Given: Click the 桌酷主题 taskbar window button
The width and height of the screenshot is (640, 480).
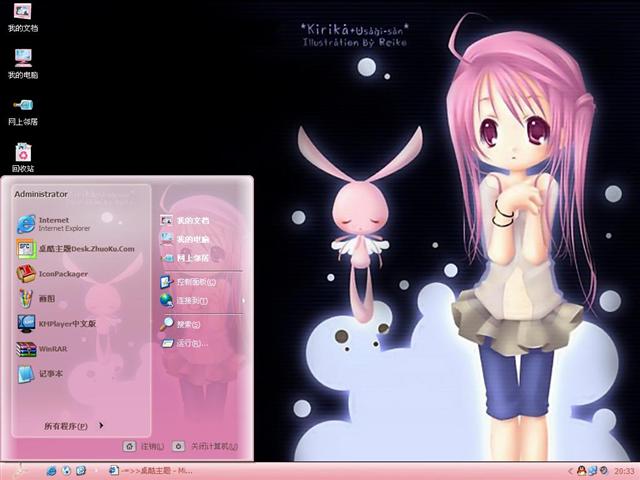Looking at the screenshot, I should pos(150,470).
